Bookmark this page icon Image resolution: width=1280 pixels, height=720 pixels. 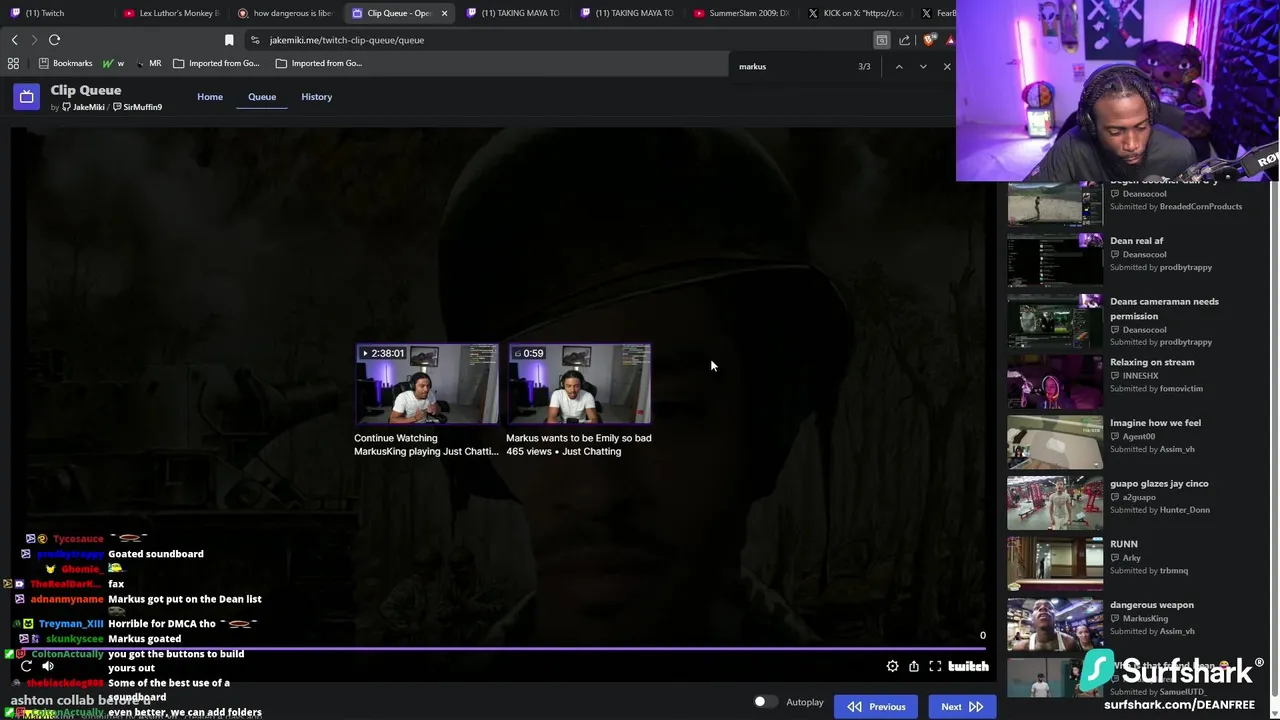point(229,40)
